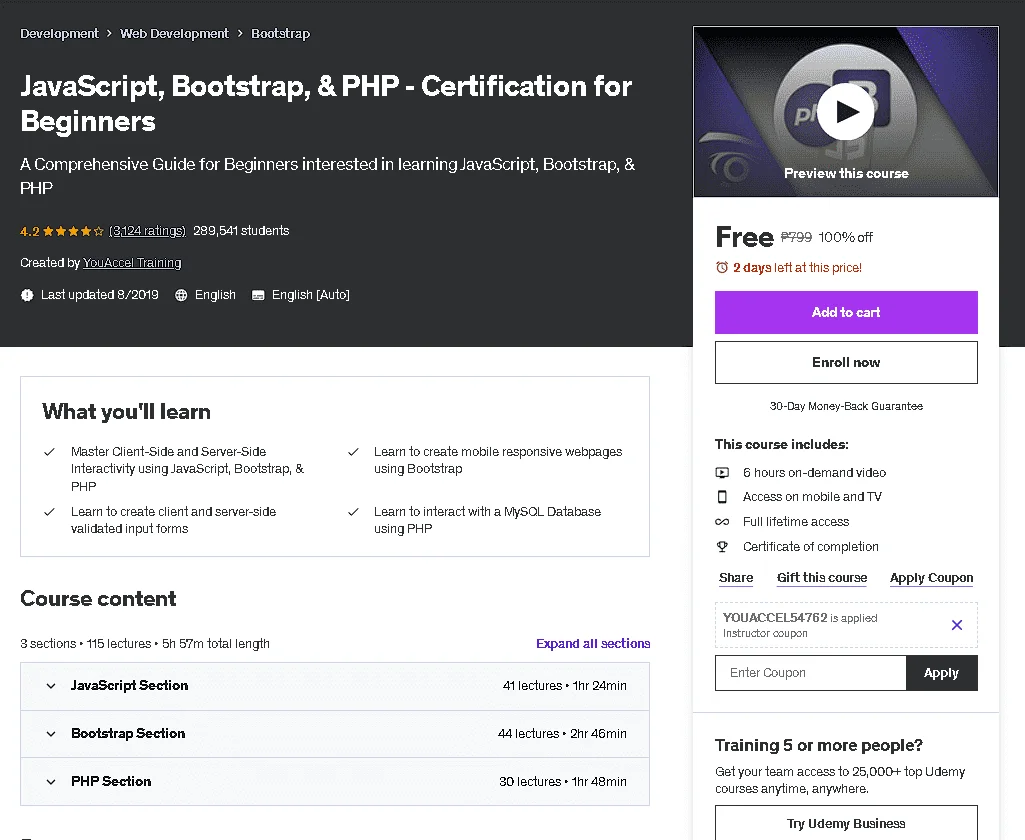
Task: Click the 4.2 rating number
Action: pos(29,231)
